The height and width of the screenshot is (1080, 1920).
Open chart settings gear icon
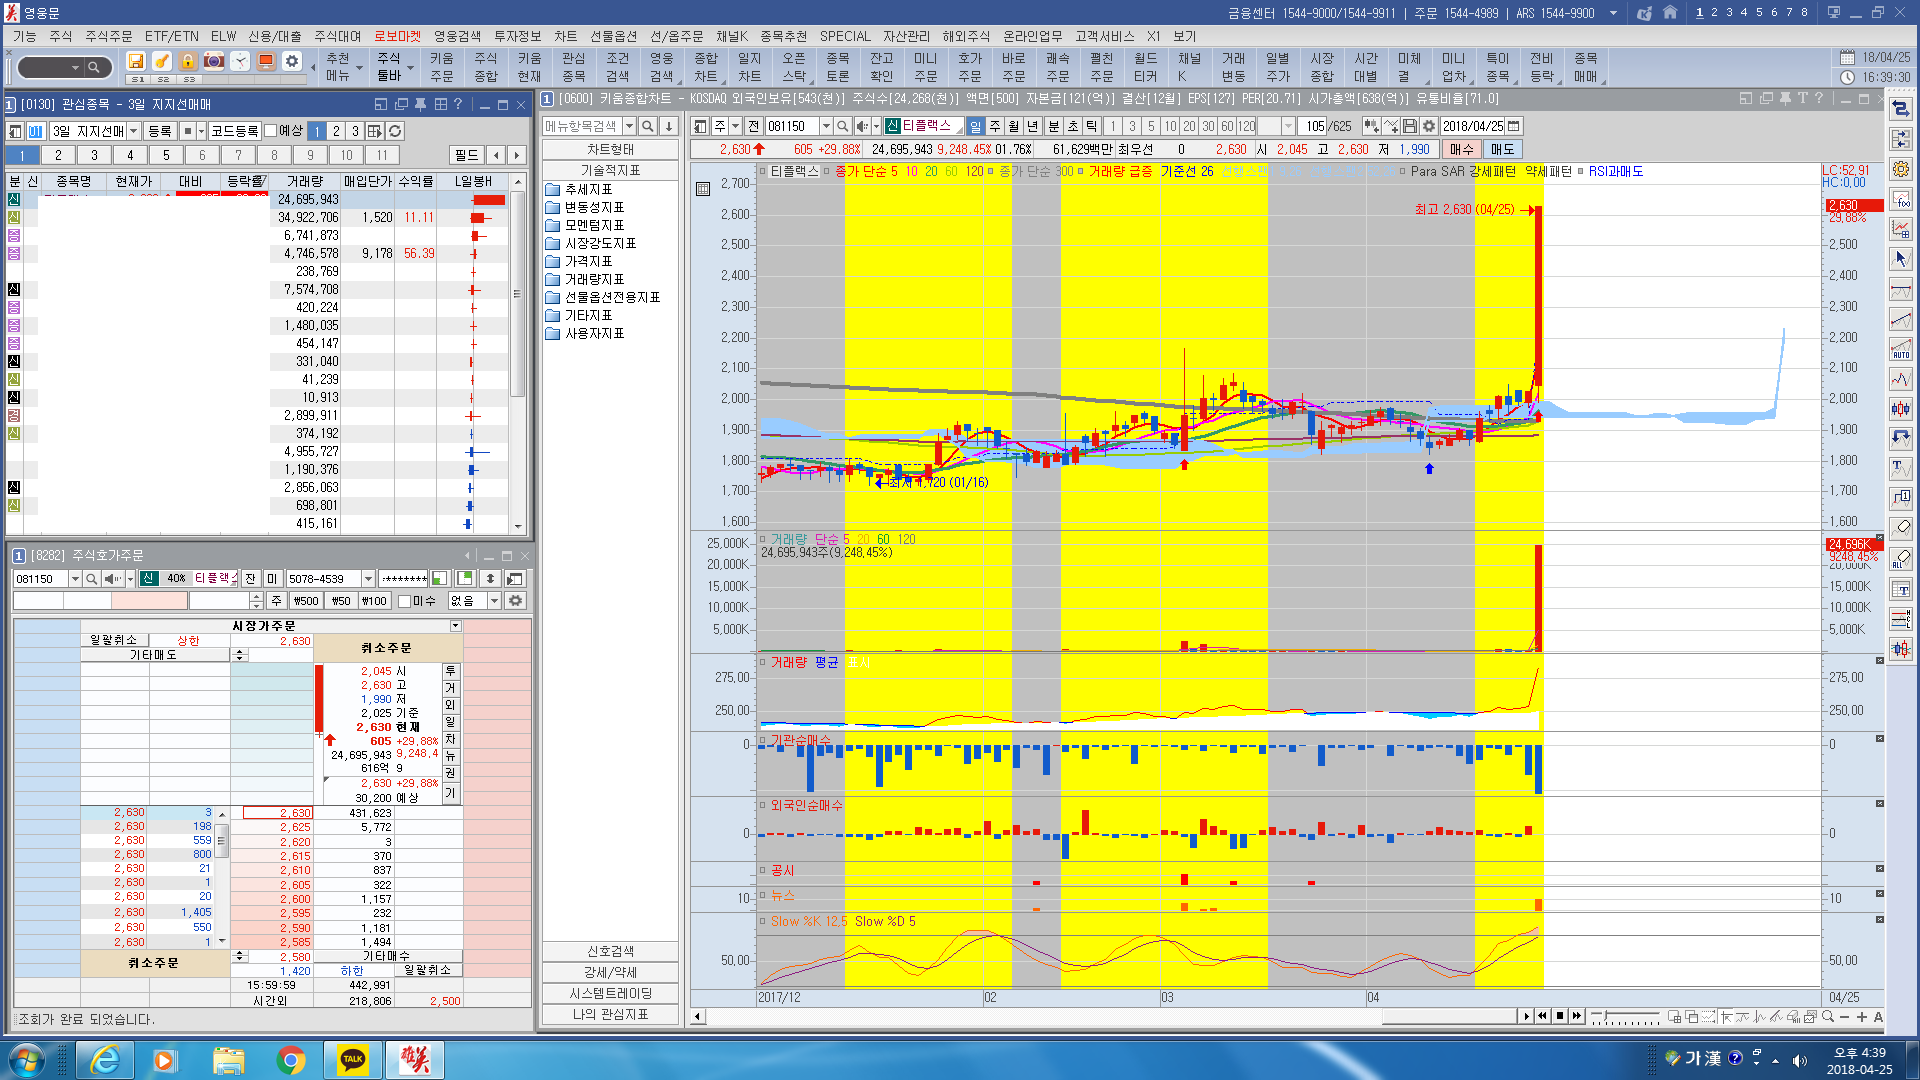pos(1429,126)
